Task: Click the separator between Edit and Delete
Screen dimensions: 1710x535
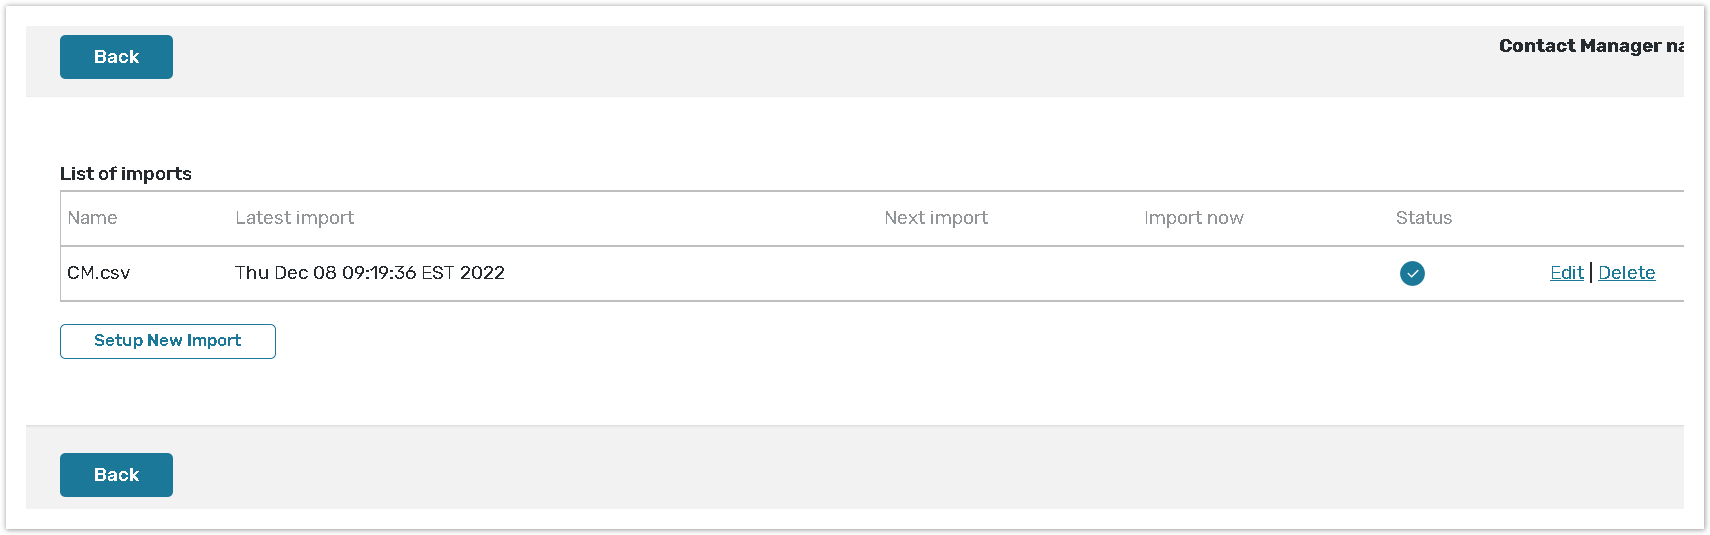Action: (1591, 273)
